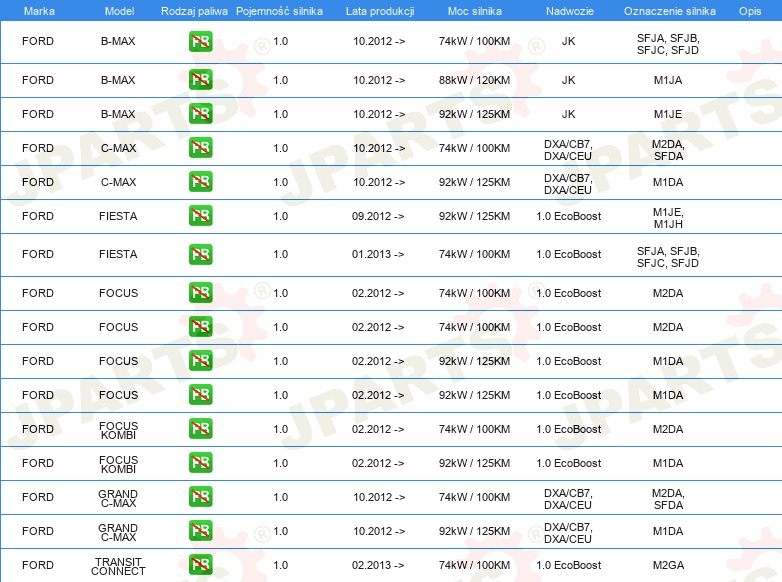Click fuel type icon for Transit Connect

click(200, 565)
